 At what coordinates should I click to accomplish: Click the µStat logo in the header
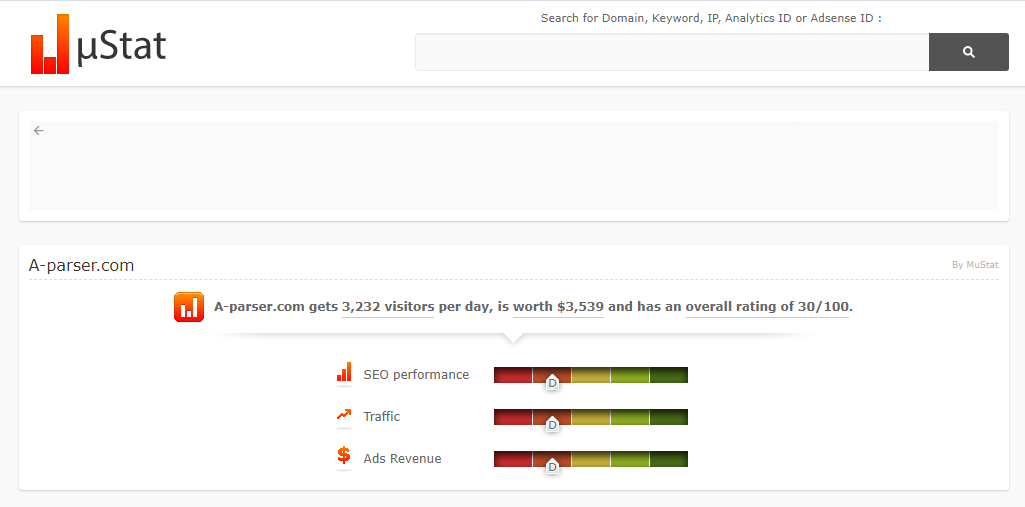(x=98, y=45)
